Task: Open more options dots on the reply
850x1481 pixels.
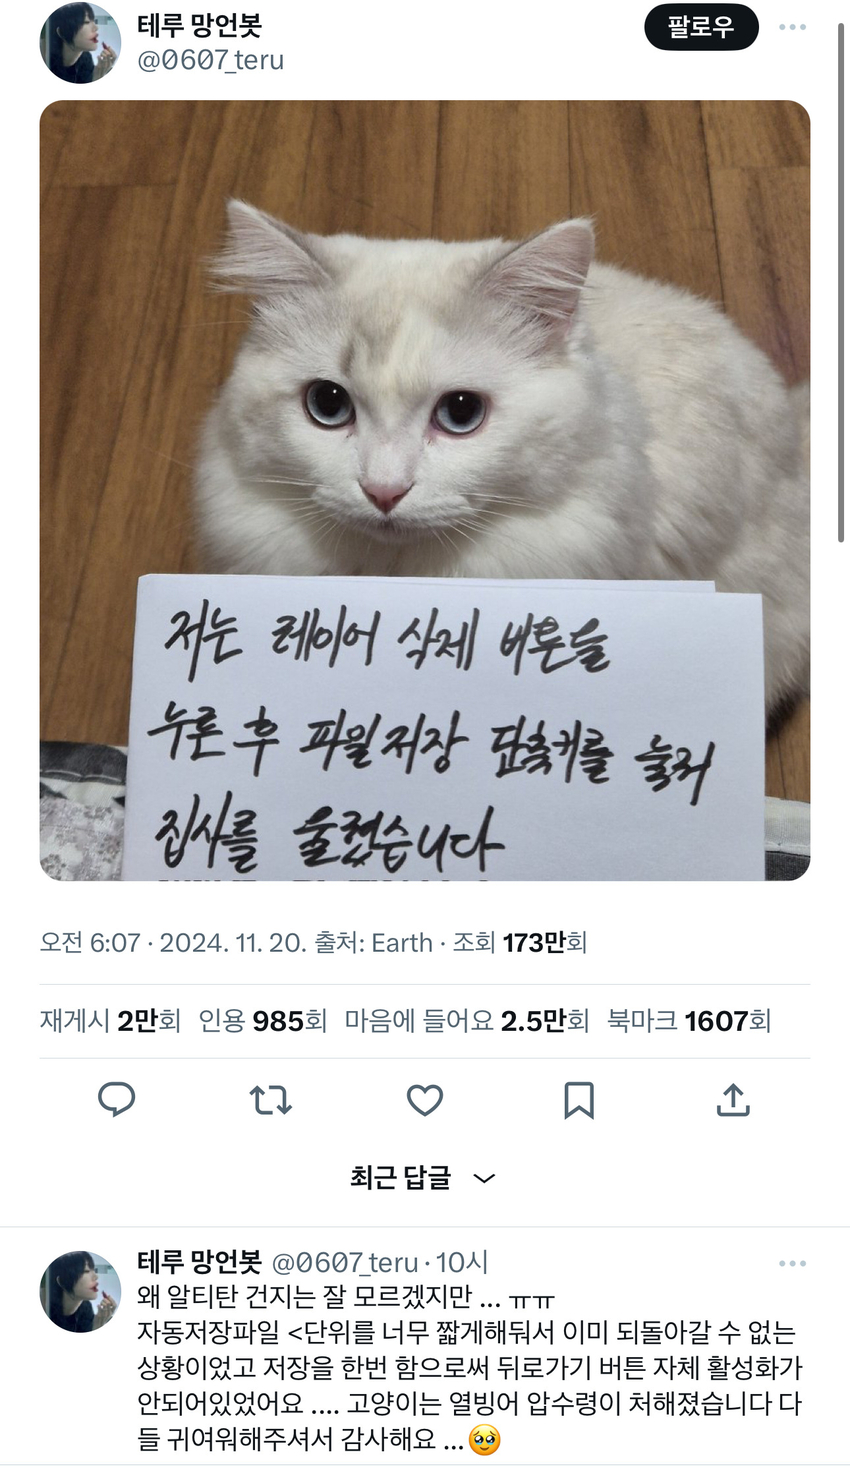Action: pos(792,1263)
